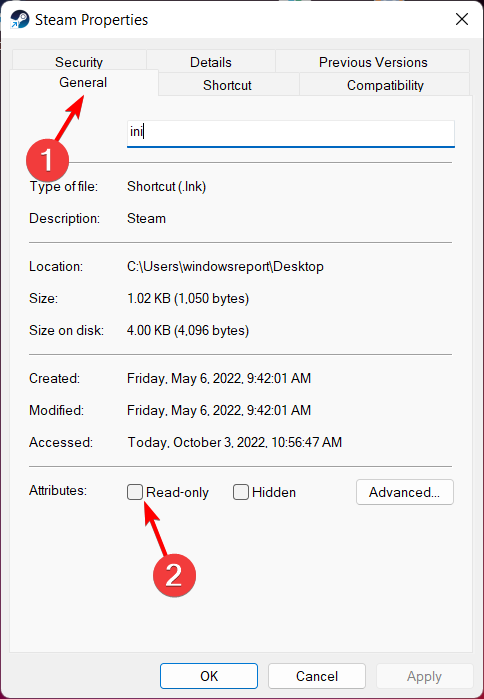
Task: Close the Steam Properties dialog
Action: 462,19
